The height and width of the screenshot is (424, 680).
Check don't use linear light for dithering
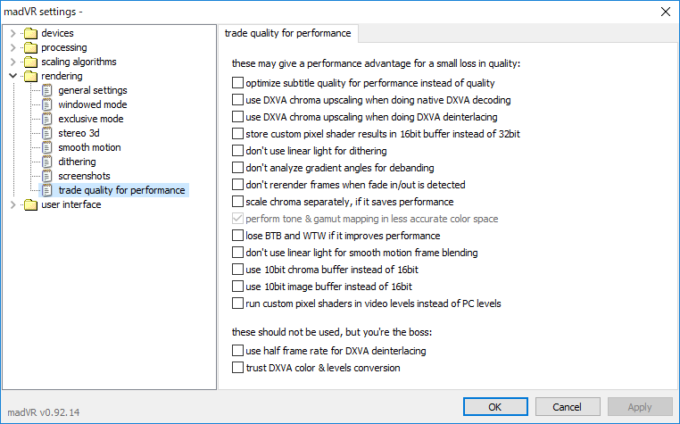(x=237, y=150)
